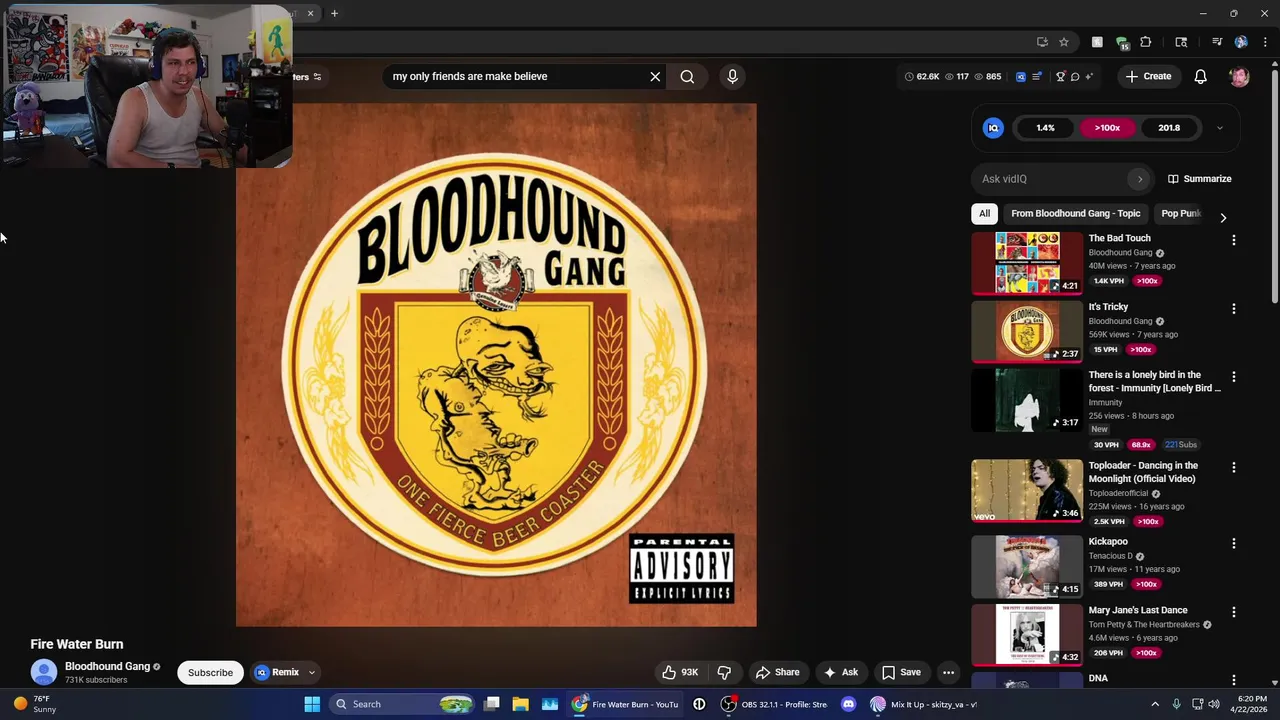This screenshot has height=720, width=1280.
Task: Click the green extension icon with 15 badge
Action: point(1122,43)
